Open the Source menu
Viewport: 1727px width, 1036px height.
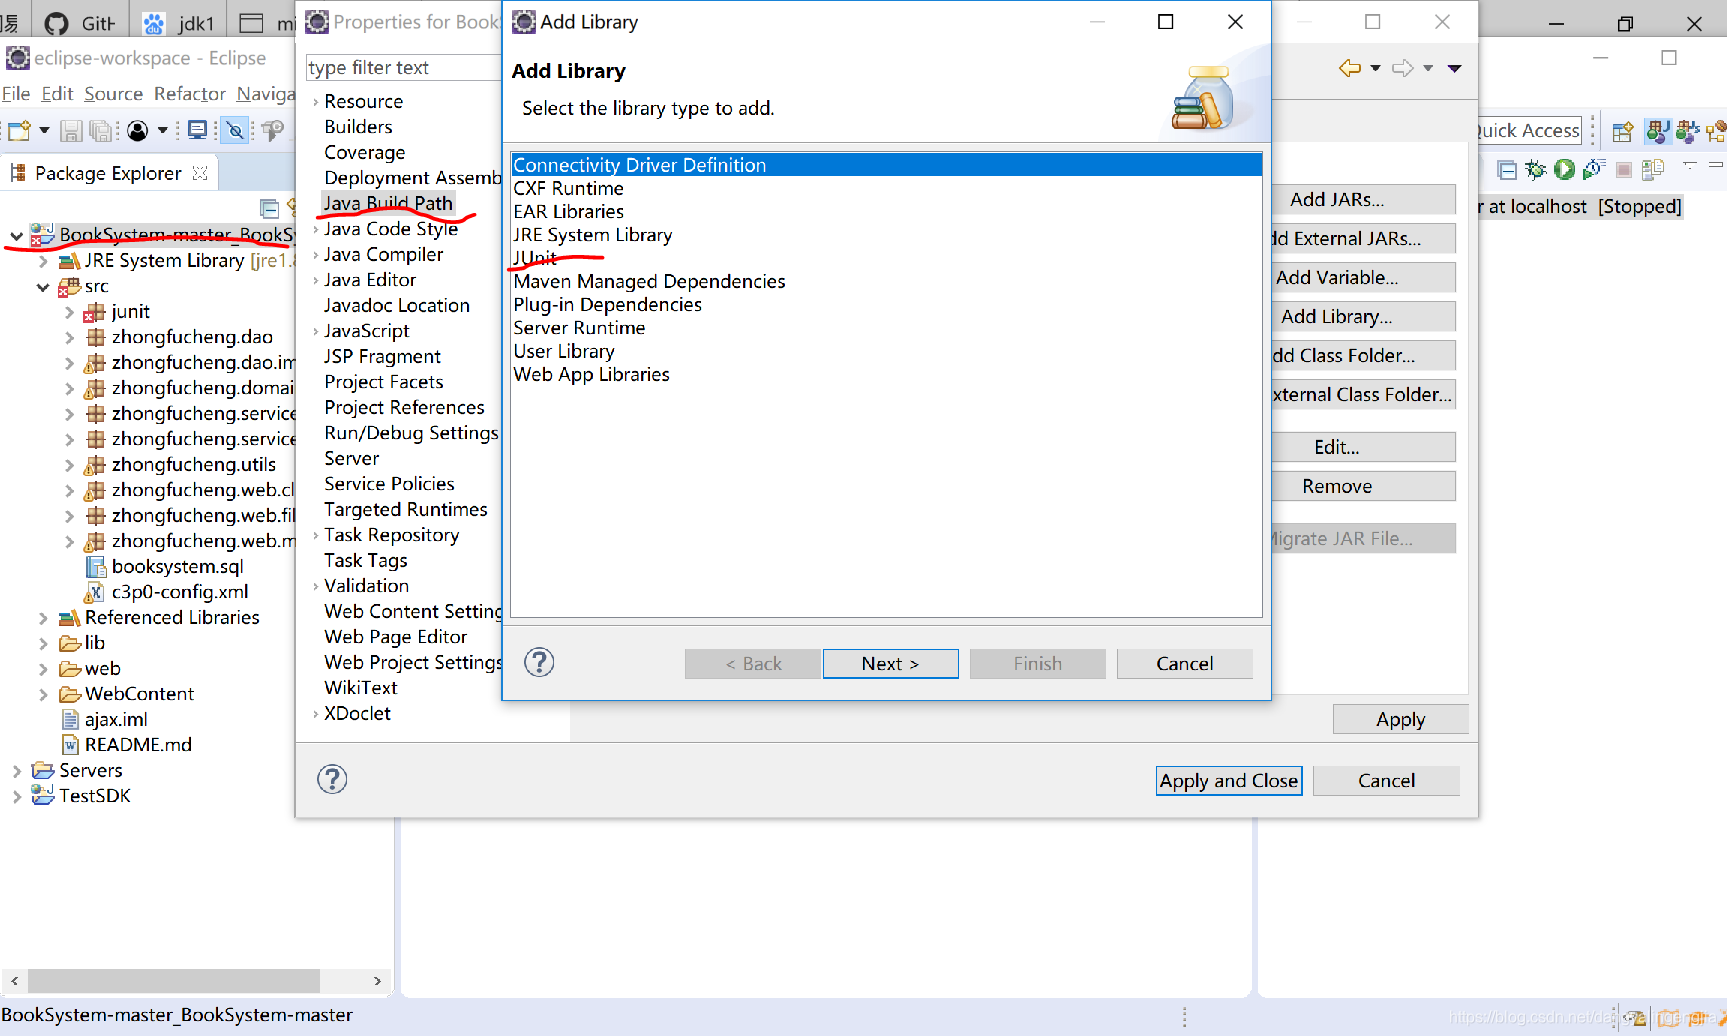113,93
